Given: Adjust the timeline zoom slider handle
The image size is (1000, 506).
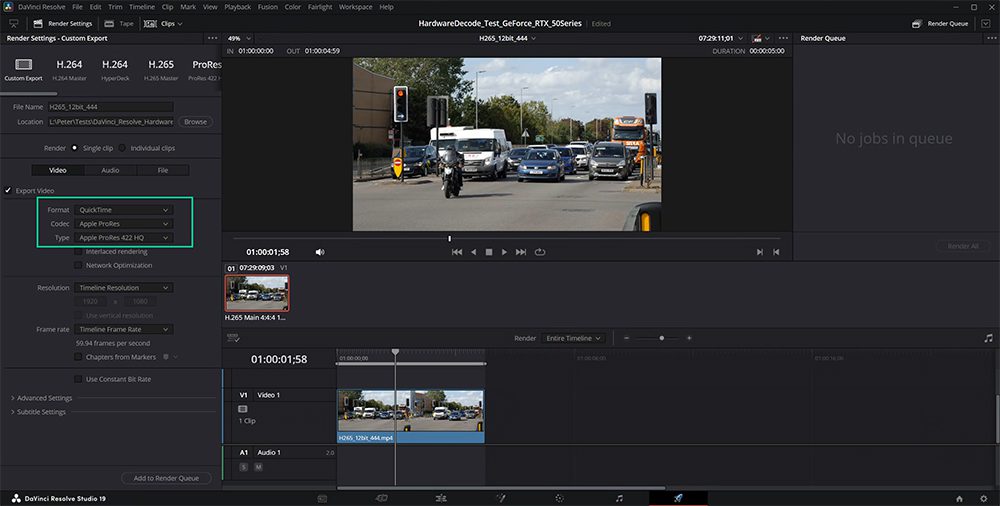Looking at the screenshot, I should (661, 338).
